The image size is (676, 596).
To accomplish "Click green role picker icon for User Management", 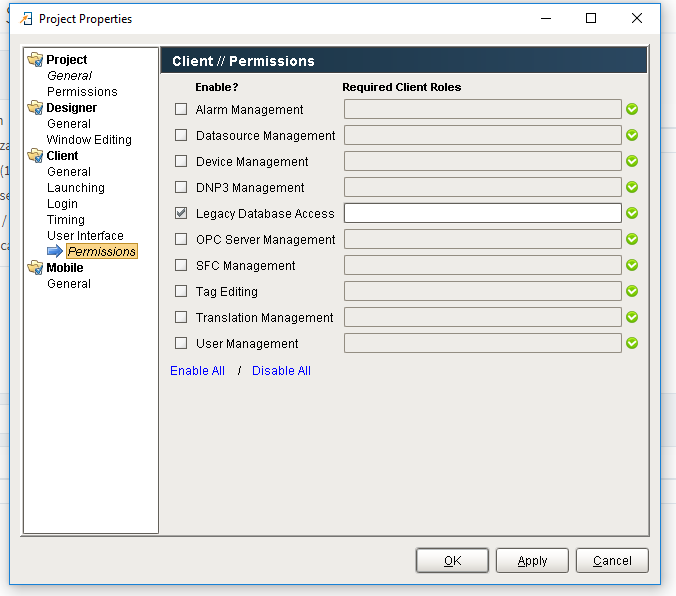I will point(632,343).
